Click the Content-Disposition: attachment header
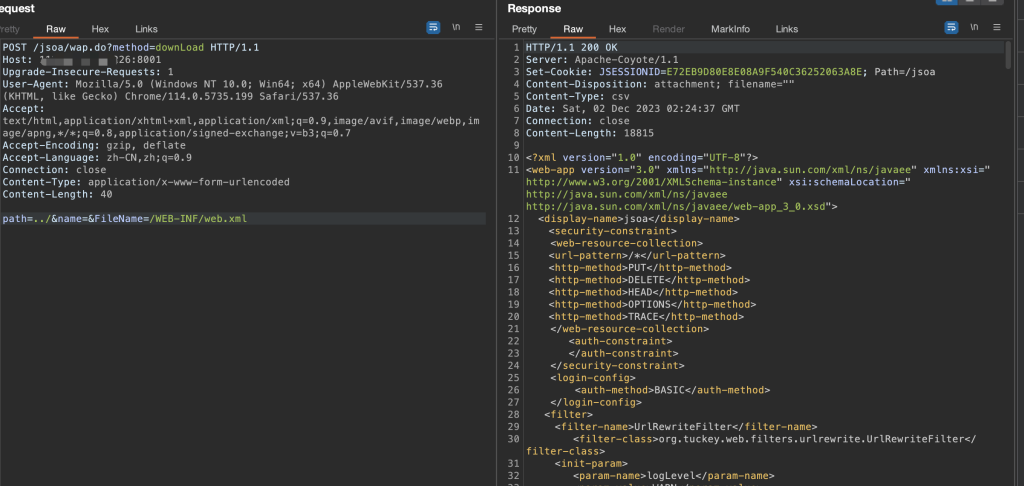Image resolution: width=1024 pixels, height=486 pixels. (x=660, y=84)
